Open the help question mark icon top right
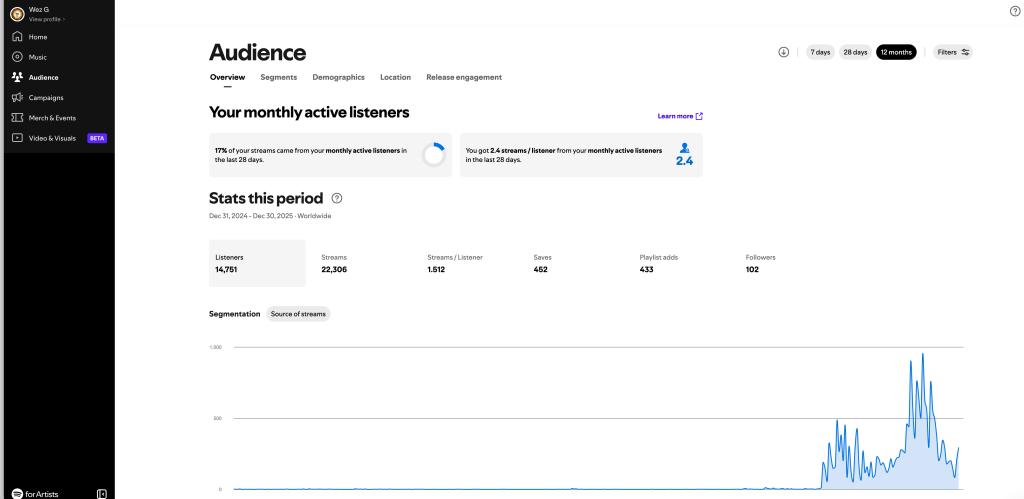 (x=1014, y=12)
